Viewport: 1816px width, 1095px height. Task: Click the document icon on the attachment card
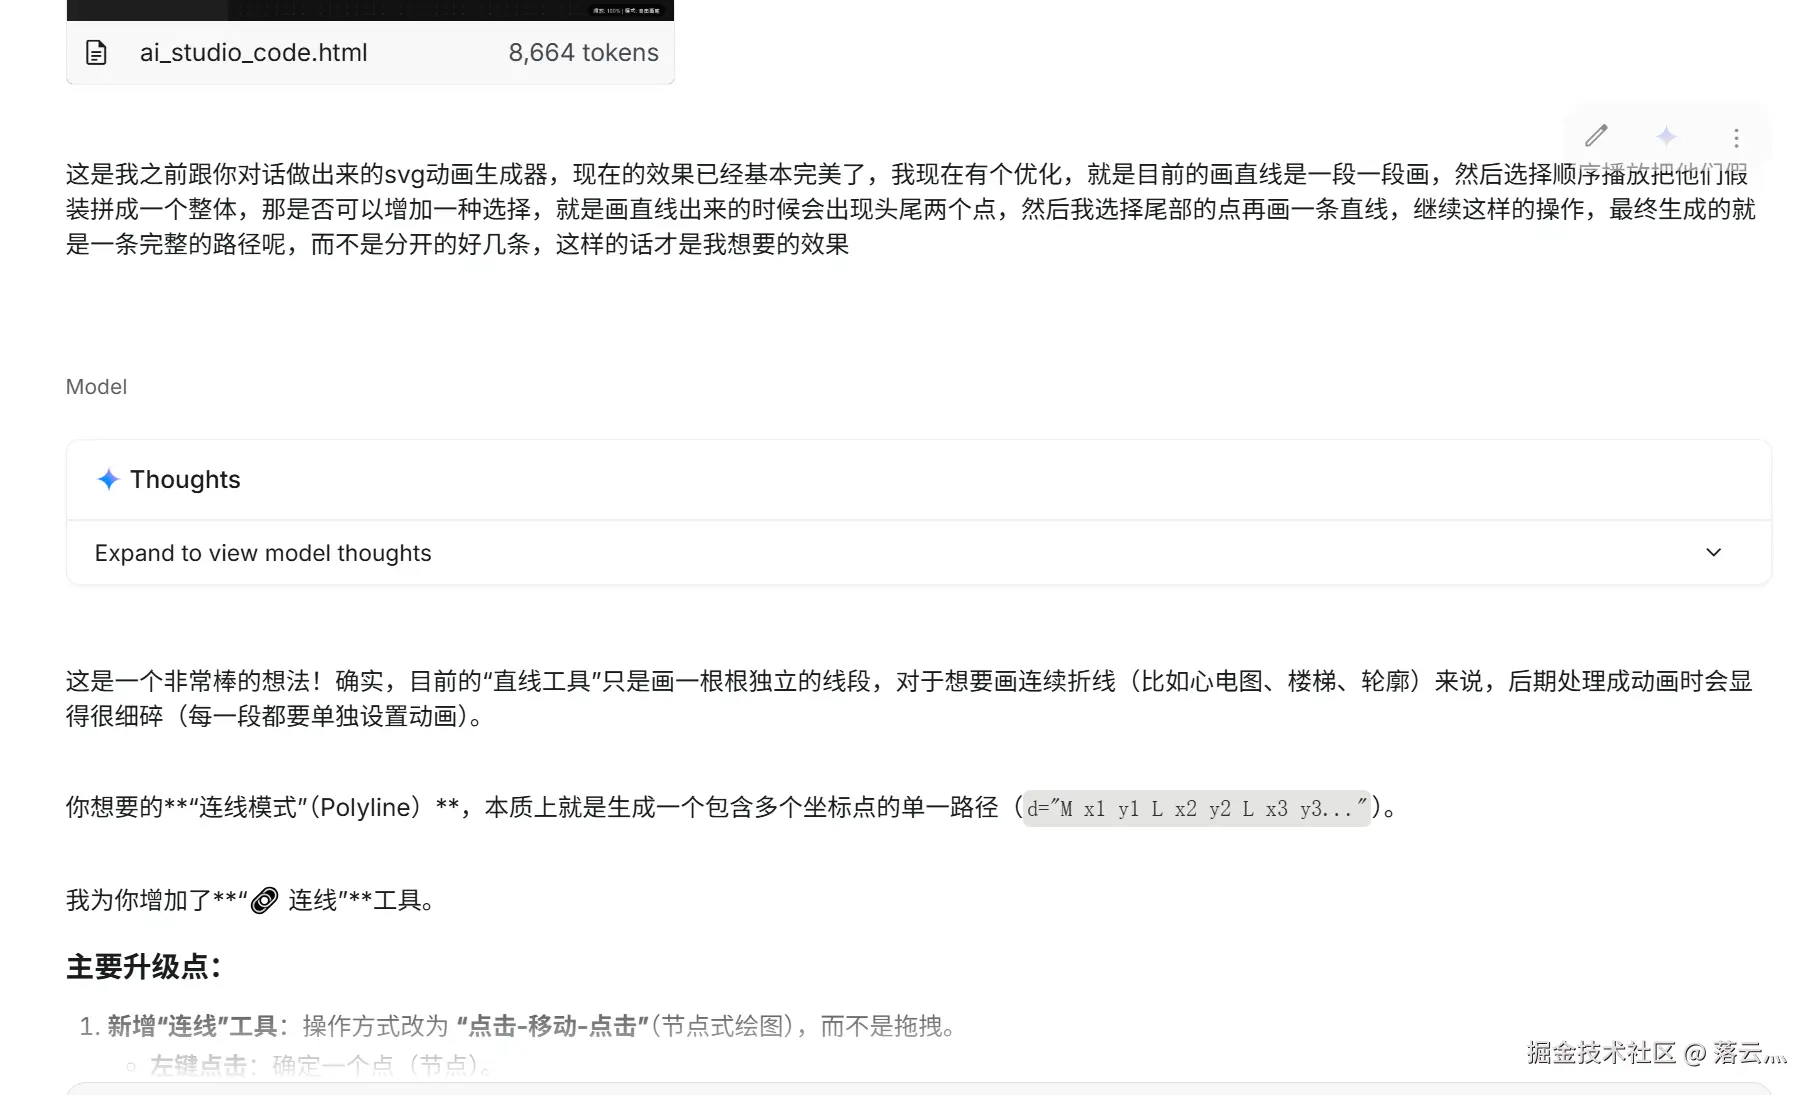pos(96,53)
